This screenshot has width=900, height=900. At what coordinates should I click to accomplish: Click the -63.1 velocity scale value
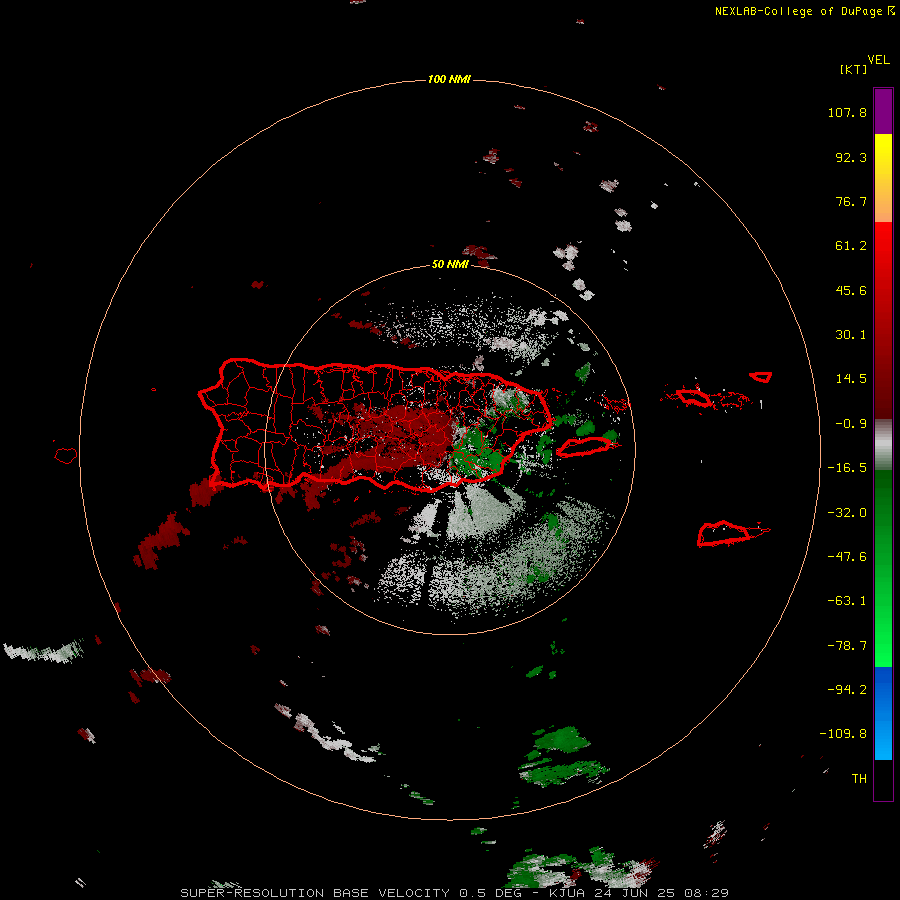847,601
